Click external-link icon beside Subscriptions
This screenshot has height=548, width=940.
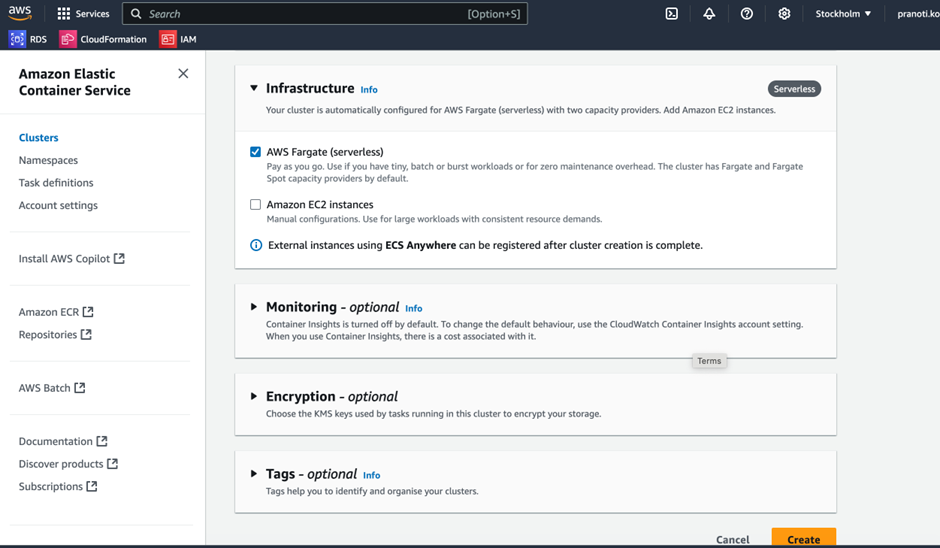(x=92, y=486)
